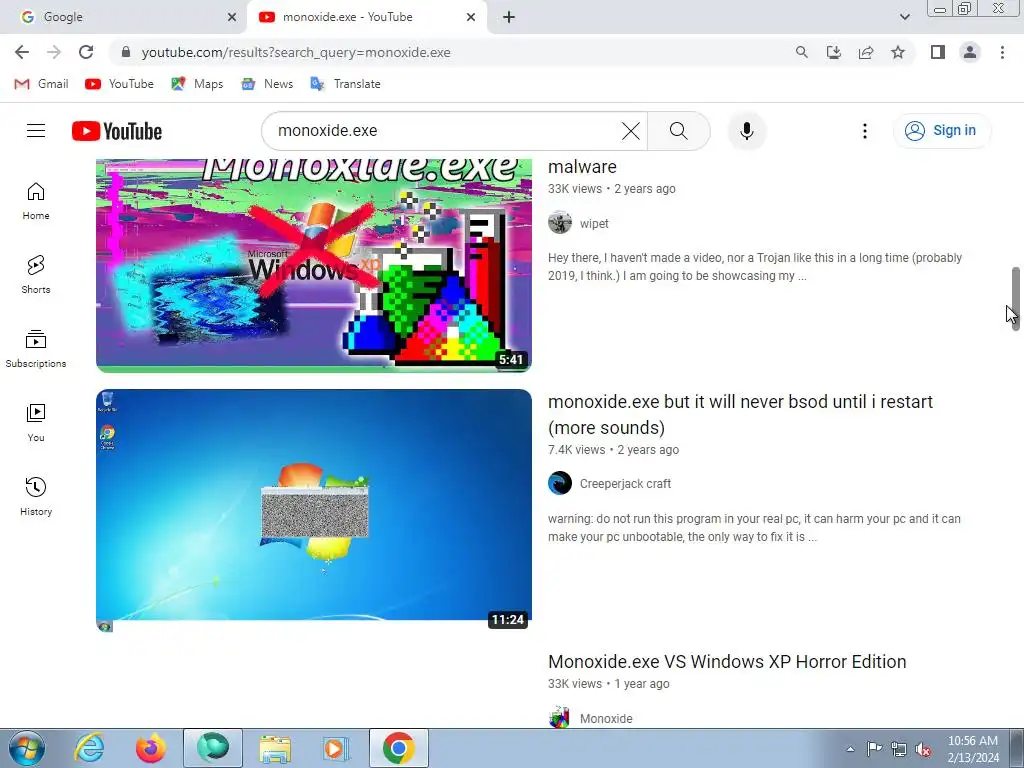The height and width of the screenshot is (768, 1024).
Task: Click the magnifier search button
Action: pos(679,131)
